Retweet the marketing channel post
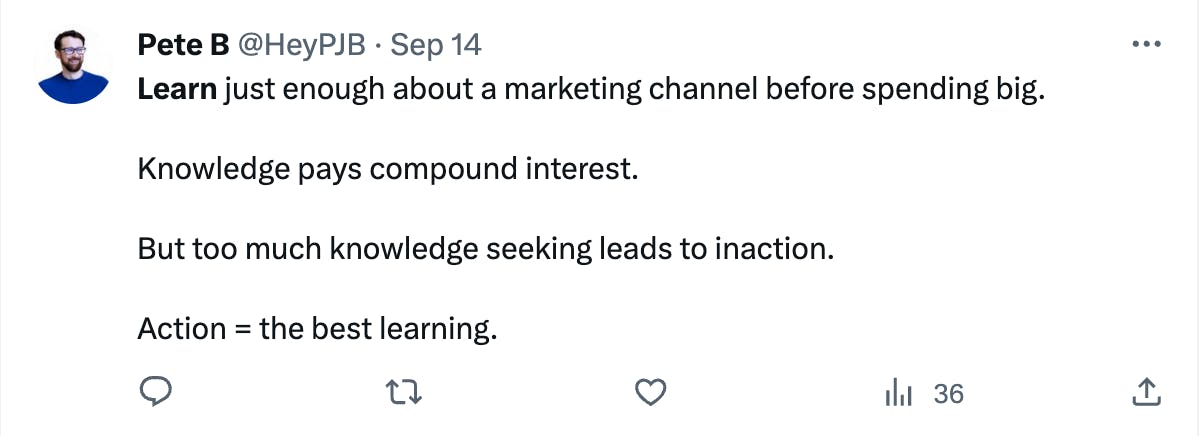Image resolution: width=1202 pixels, height=436 pixels. (x=404, y=394)
